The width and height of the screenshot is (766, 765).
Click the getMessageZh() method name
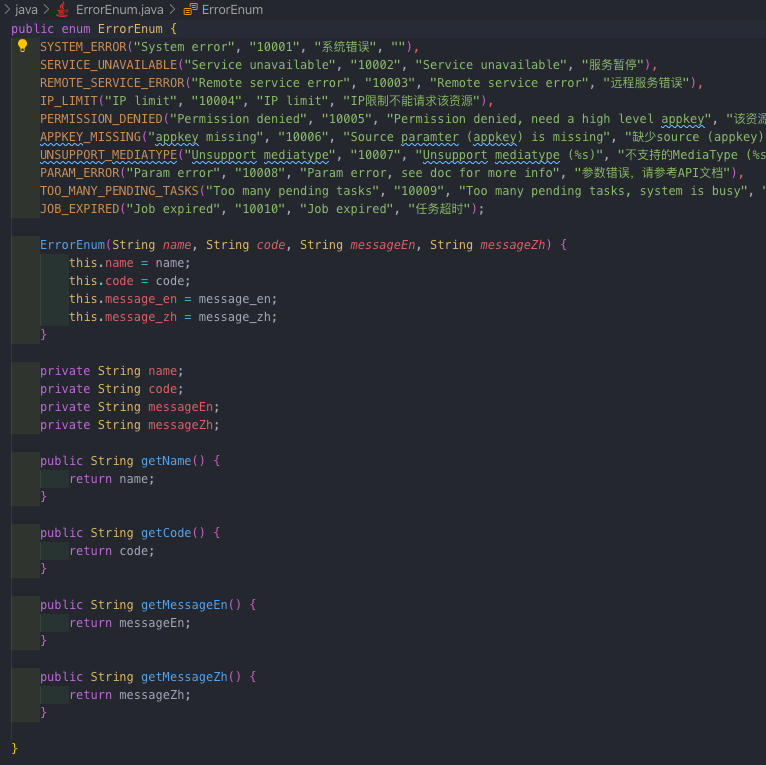(184, 677)
